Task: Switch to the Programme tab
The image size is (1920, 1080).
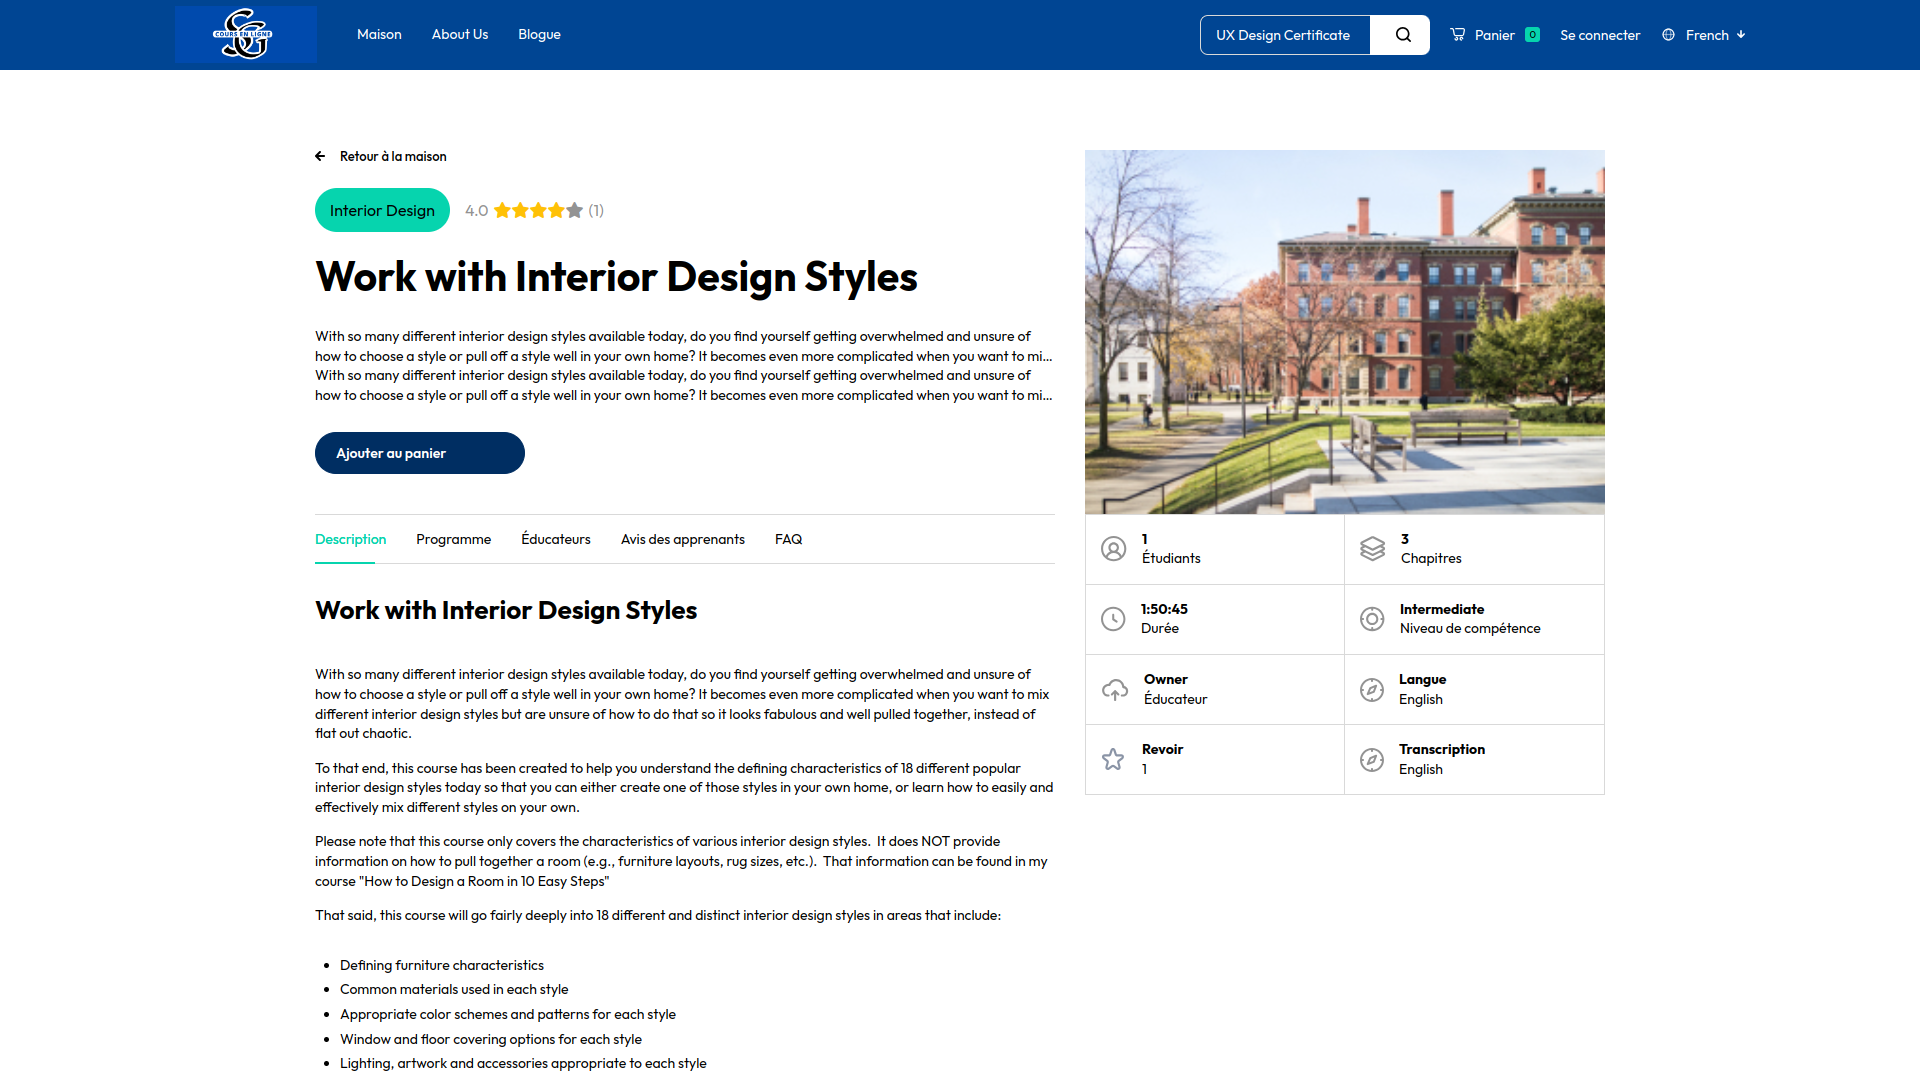Action: coord(453,539)
